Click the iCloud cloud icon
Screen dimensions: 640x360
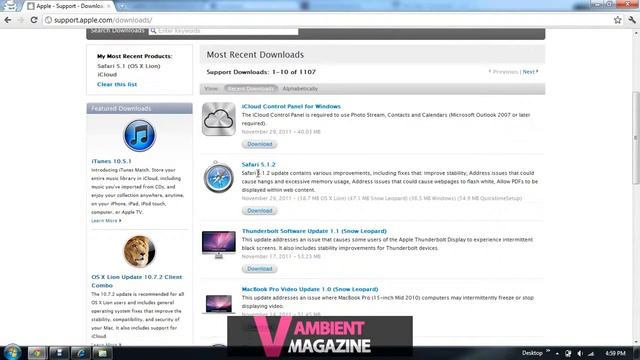[219, 119]
